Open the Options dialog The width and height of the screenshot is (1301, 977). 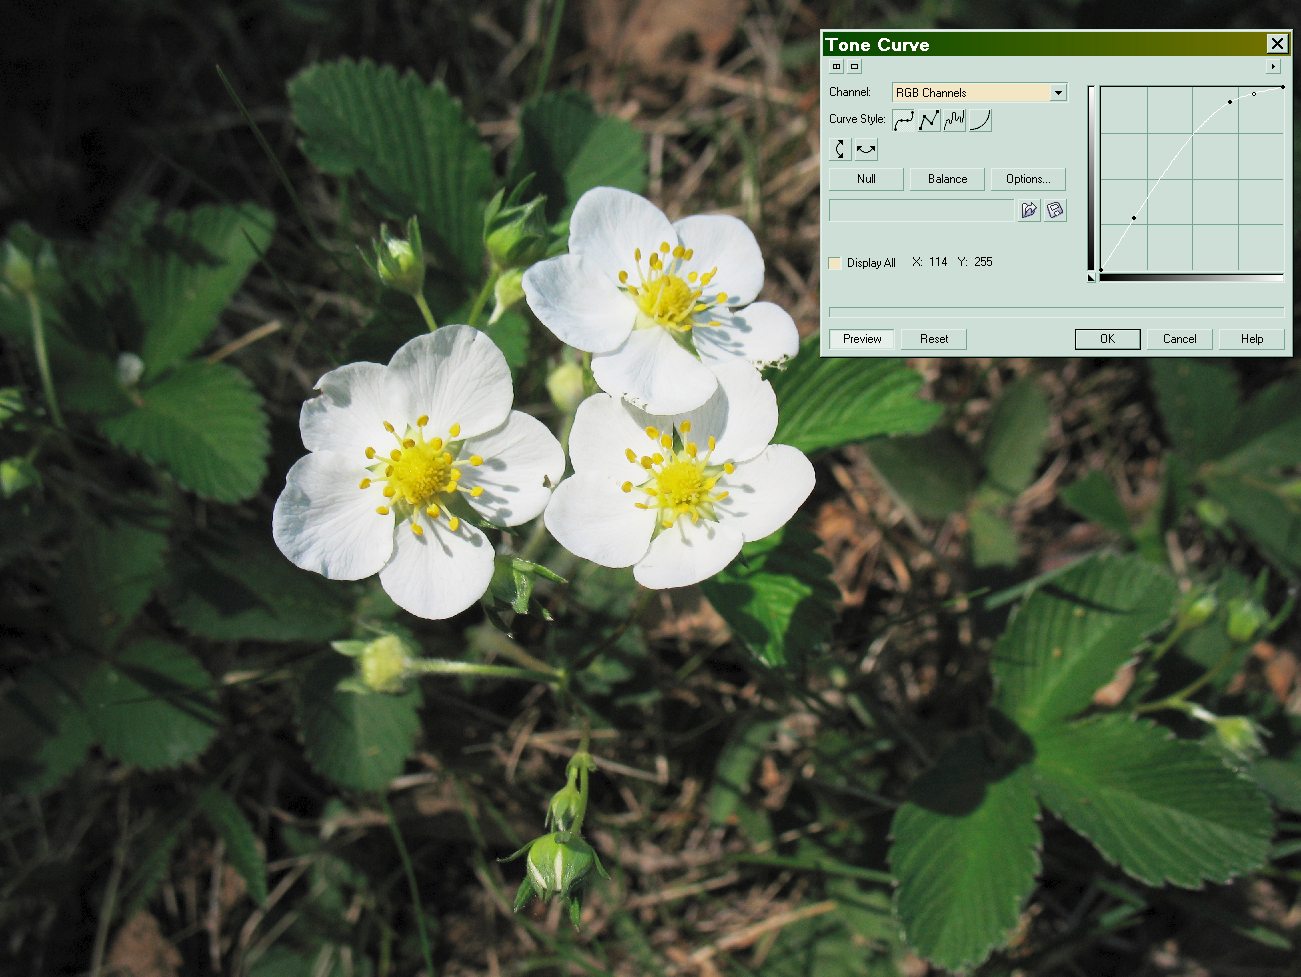click(x=1027, y=179)
